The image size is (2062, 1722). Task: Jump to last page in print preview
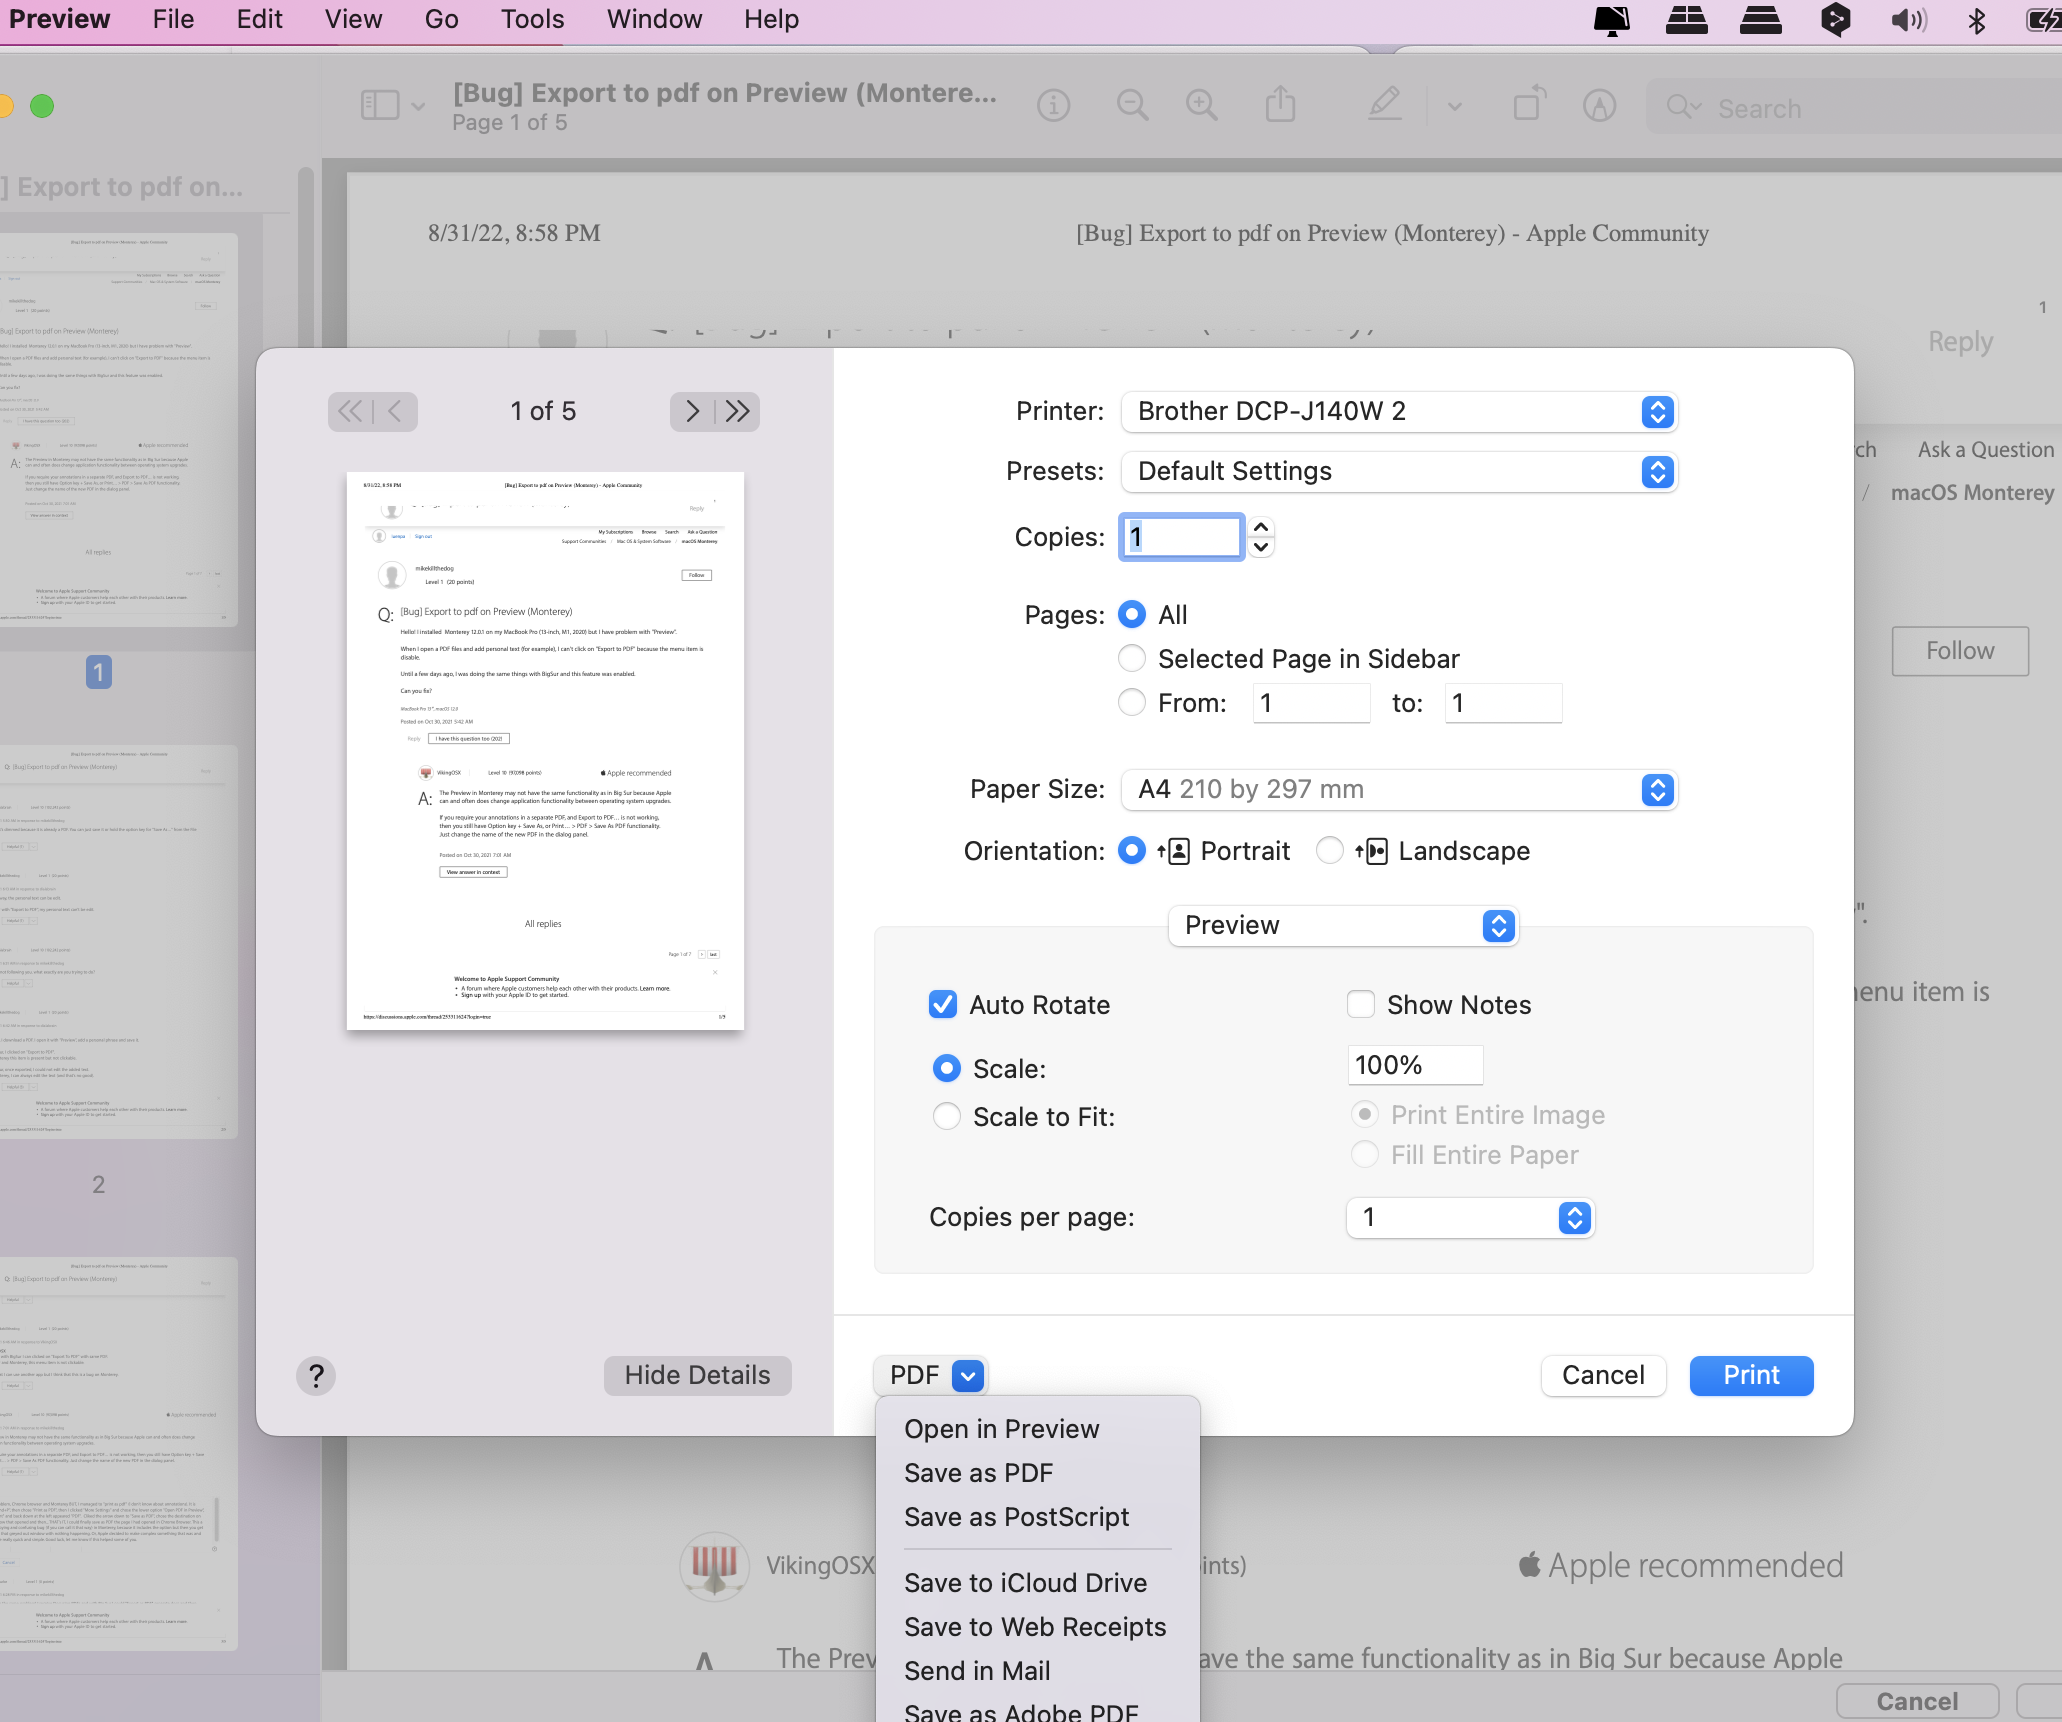(x=739, y=411)
